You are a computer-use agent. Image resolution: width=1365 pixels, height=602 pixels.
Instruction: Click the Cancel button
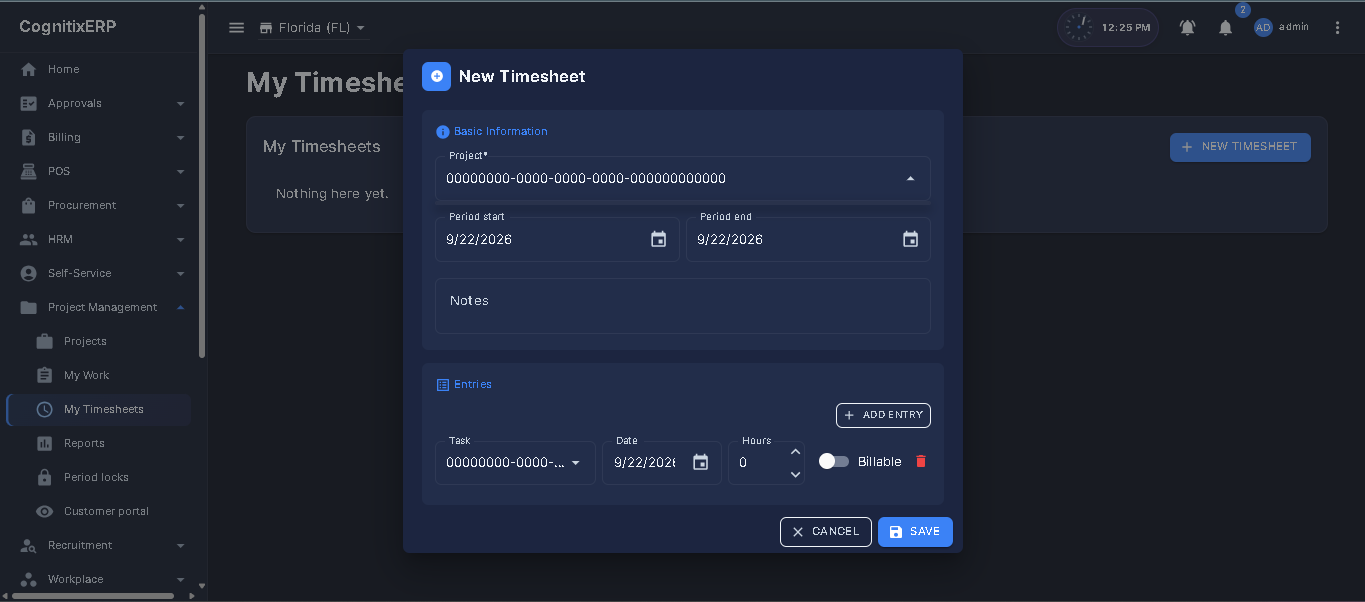826,532
